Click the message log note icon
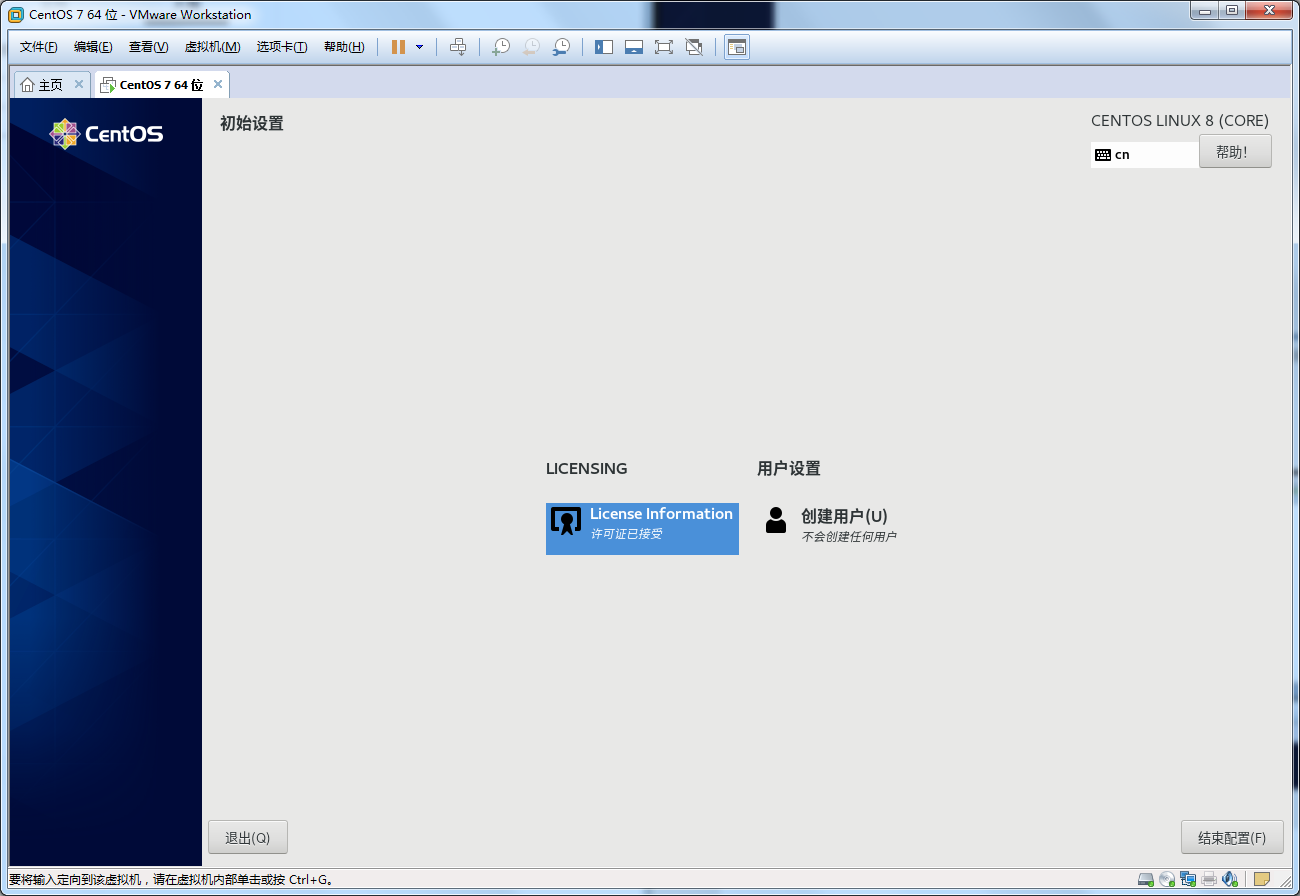This screenshot has width=1300, height=896. pyautogui.click(x=1262, y=880)
